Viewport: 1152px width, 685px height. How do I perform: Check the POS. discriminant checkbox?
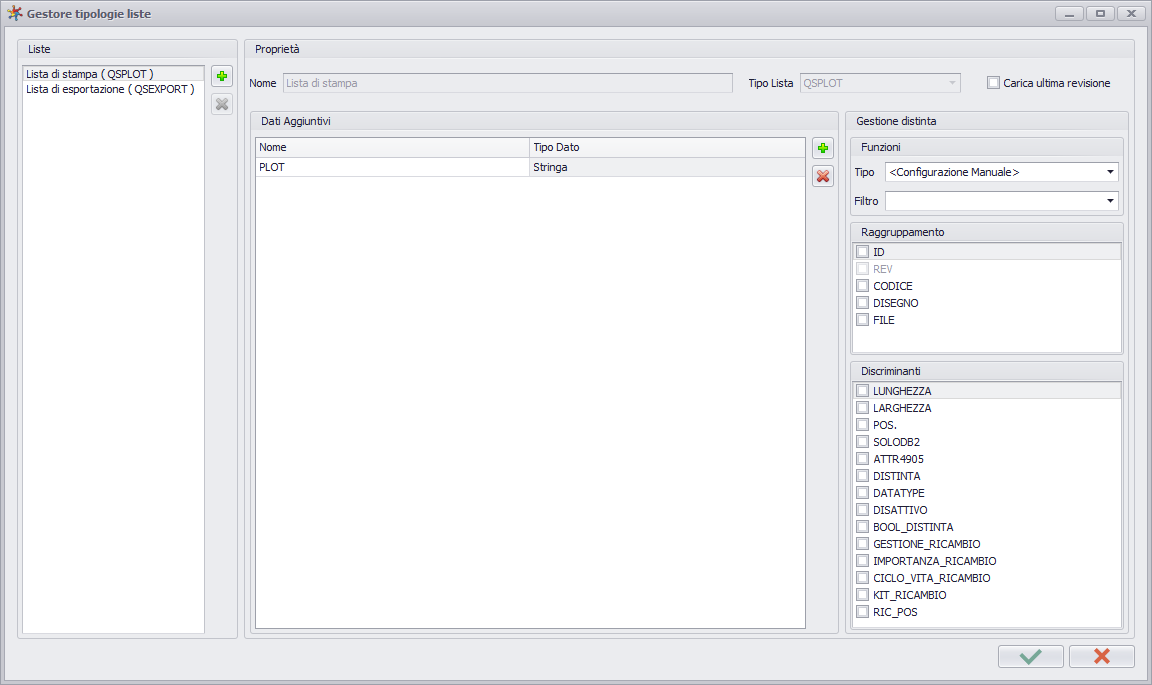pos(863,425)
